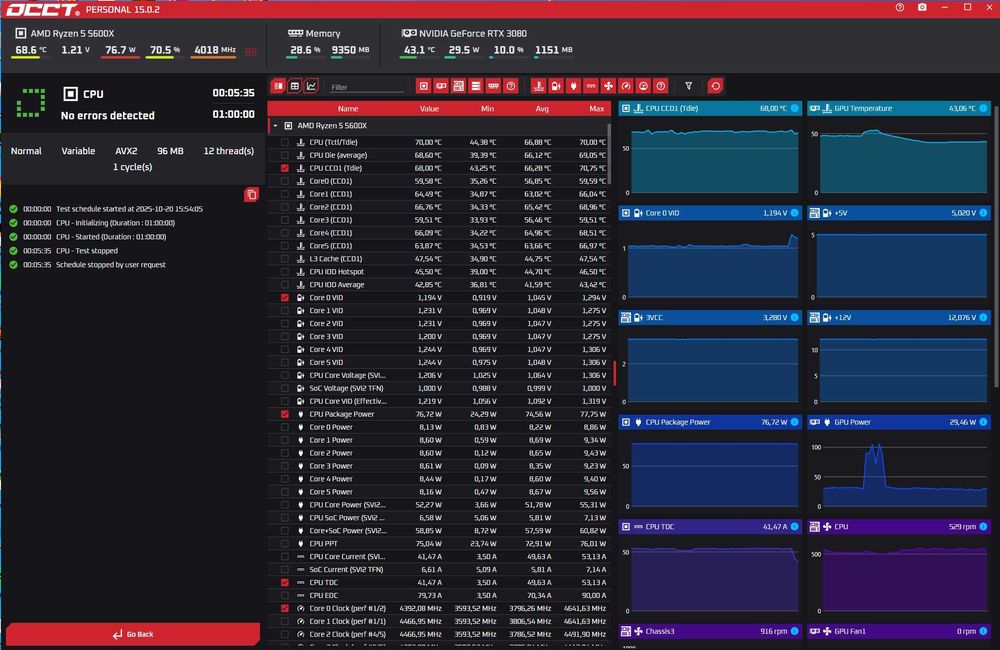Click the elapsed time 00:05:35 readout
The width and height of the screenshot is (1000, 650).
click(233, 93)
